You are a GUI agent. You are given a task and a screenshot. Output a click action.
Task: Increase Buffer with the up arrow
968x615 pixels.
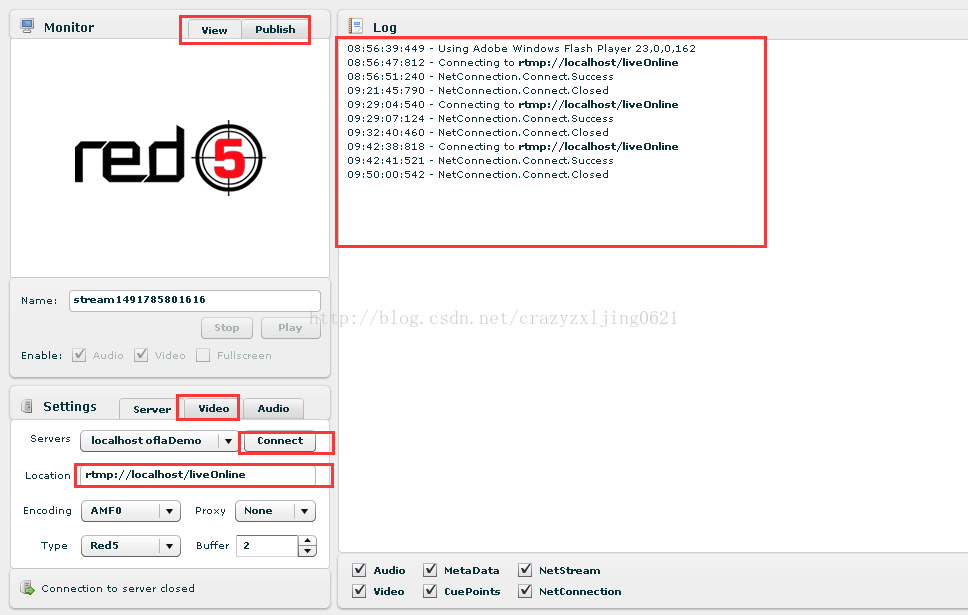coord(307,541)
